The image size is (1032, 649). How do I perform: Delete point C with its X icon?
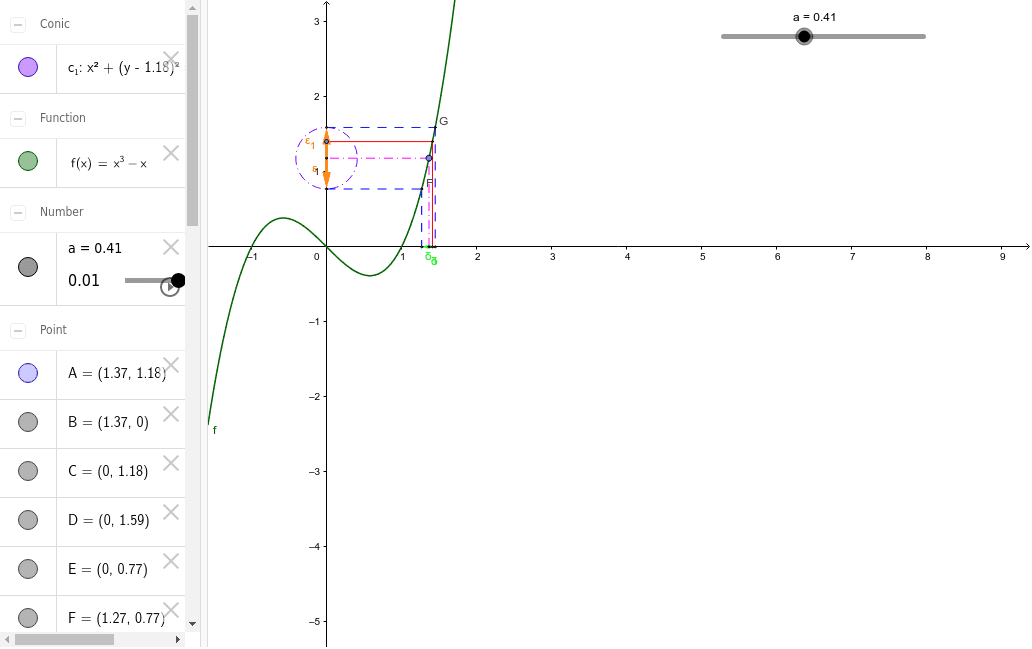171,463
